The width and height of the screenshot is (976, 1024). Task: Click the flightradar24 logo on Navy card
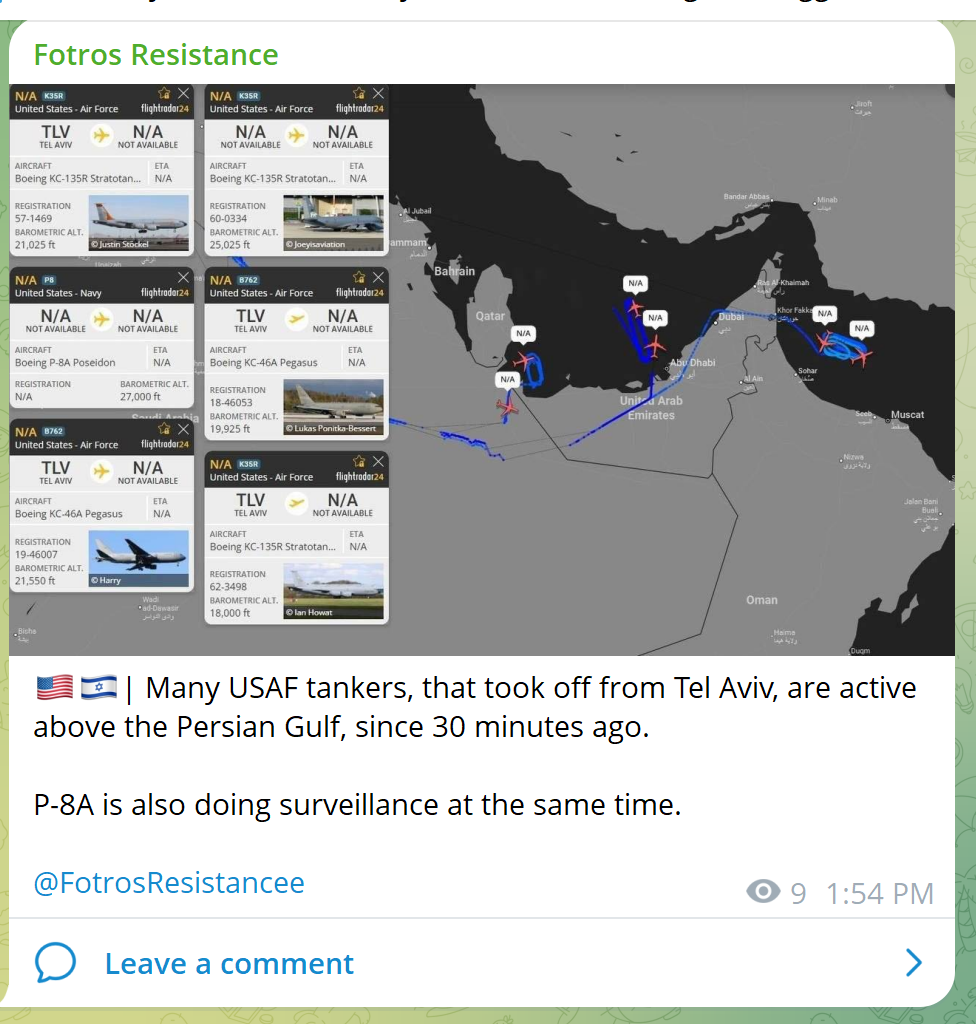(165, 293)
